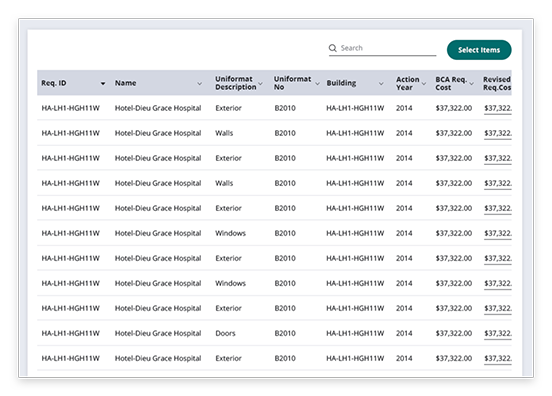
Task: Open the Uniformat No column chevron
Action: pyautogui.click(x=317, y=83)
